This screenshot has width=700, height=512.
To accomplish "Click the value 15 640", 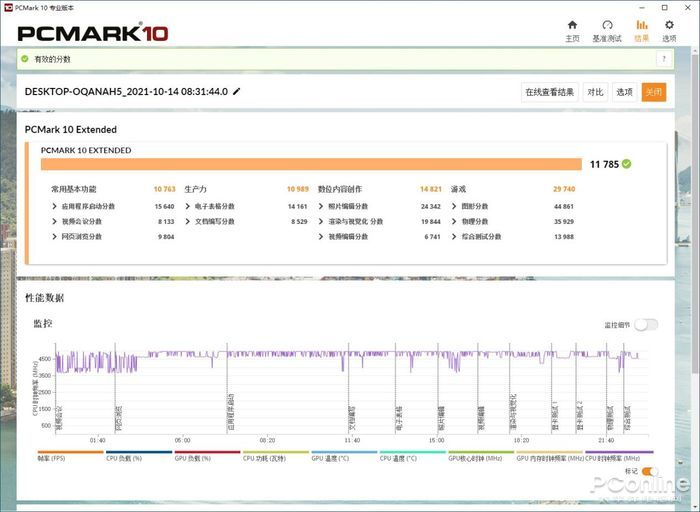I will [164, 207].
